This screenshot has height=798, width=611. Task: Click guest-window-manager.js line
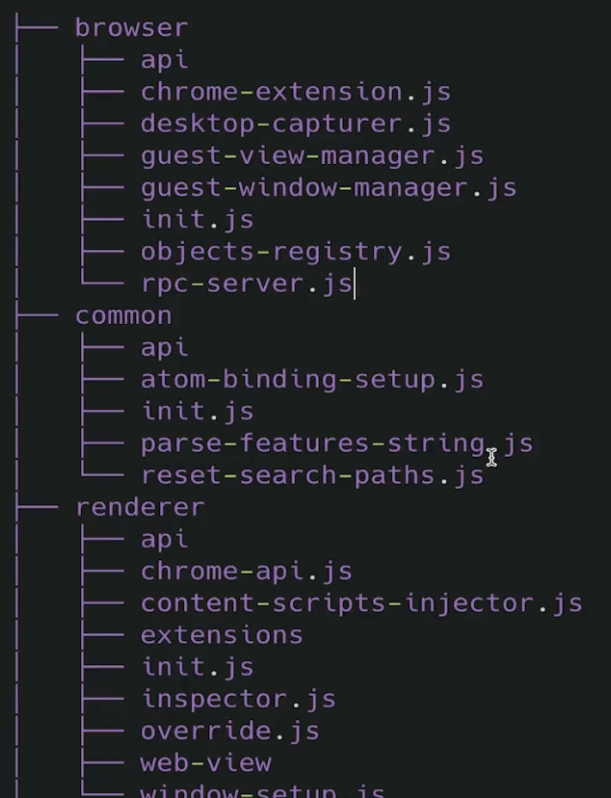[x=328, y=188]
